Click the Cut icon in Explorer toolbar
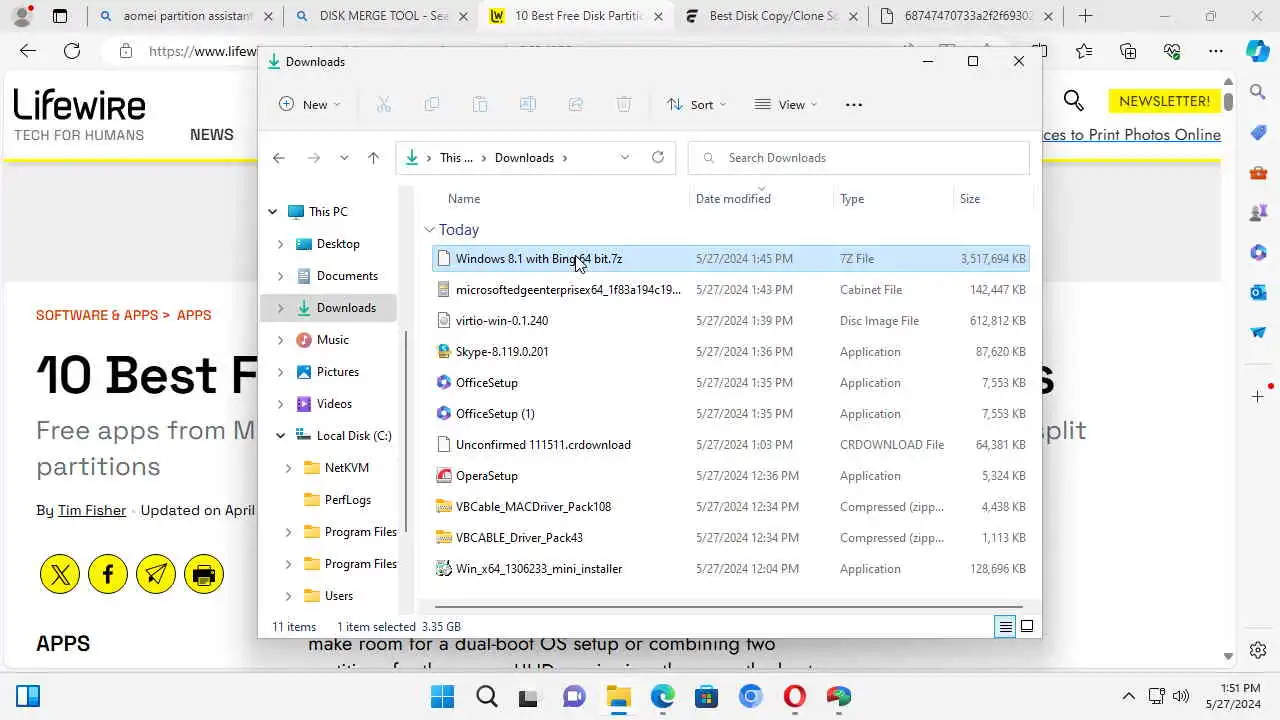The width and height of the screenshot is (1280, 720). click(383, 104)
